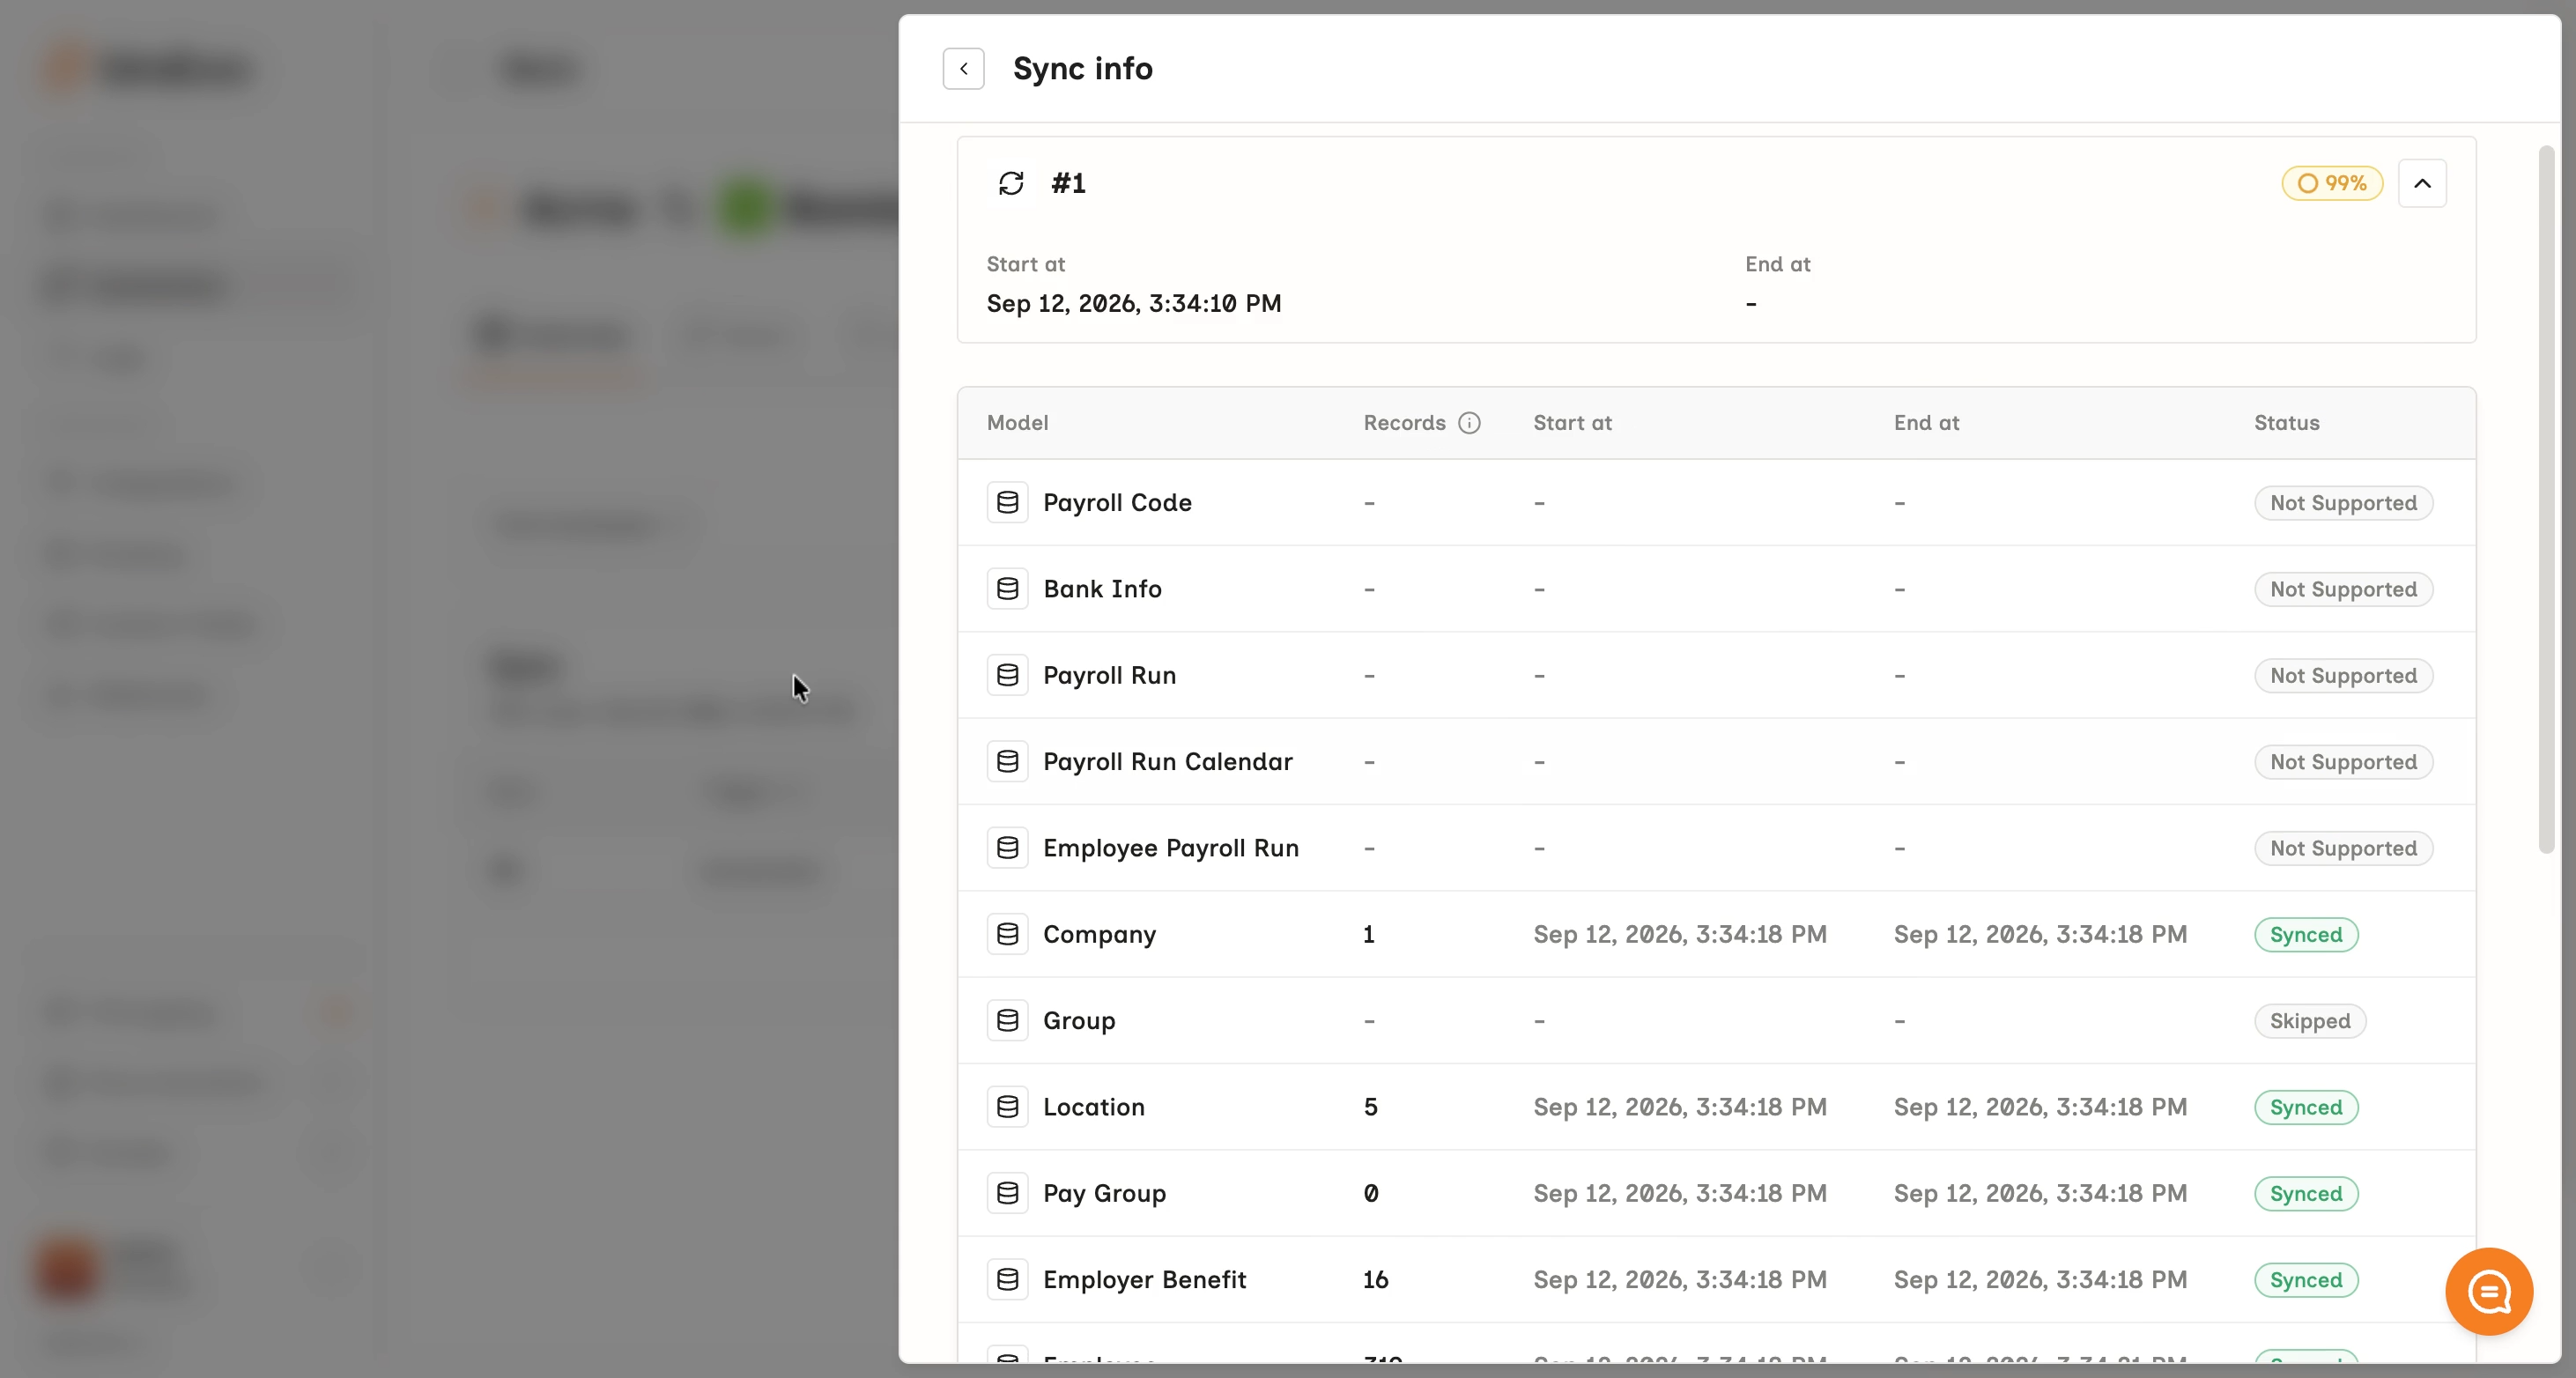
Task: Click the Employee Payroll Run model name
Action: click(x=1171, y=848)
